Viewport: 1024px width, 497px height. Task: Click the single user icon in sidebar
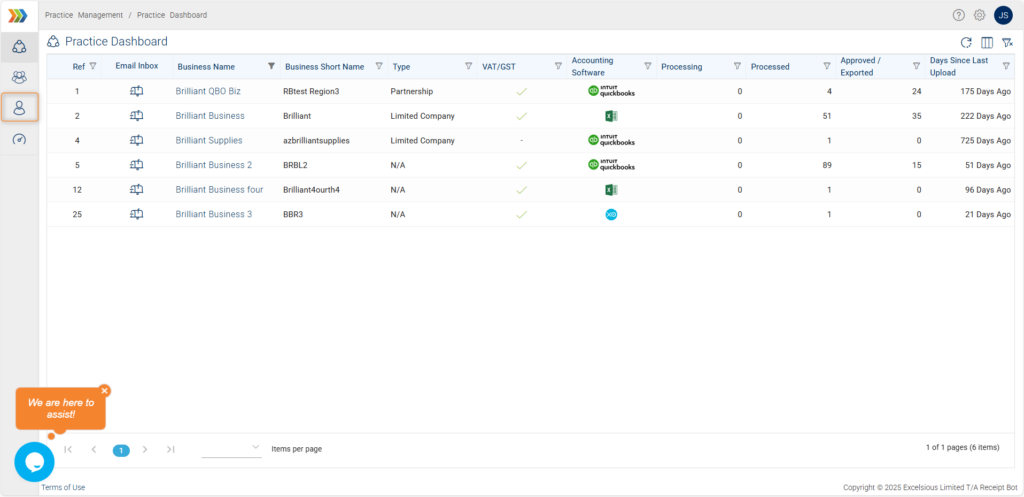[19, 108]
